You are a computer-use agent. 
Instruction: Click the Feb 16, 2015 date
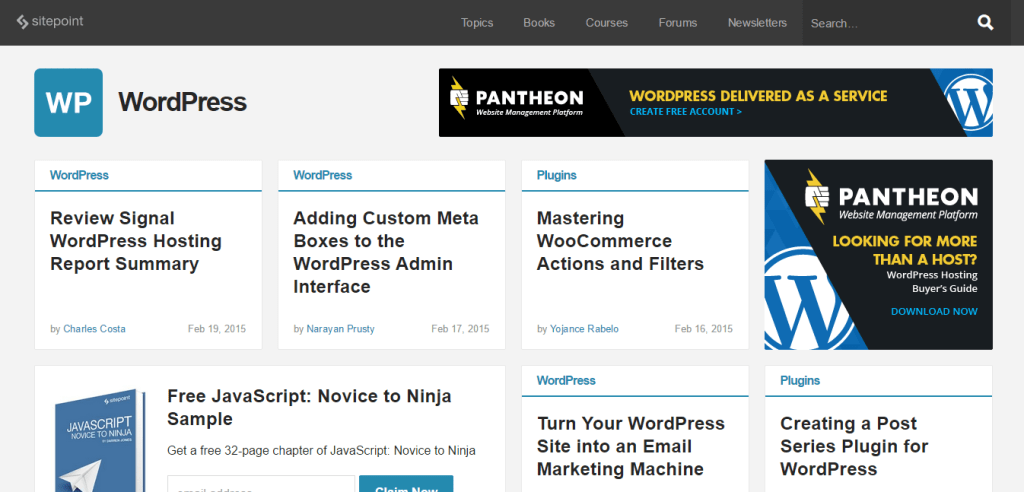click(703, 329)
